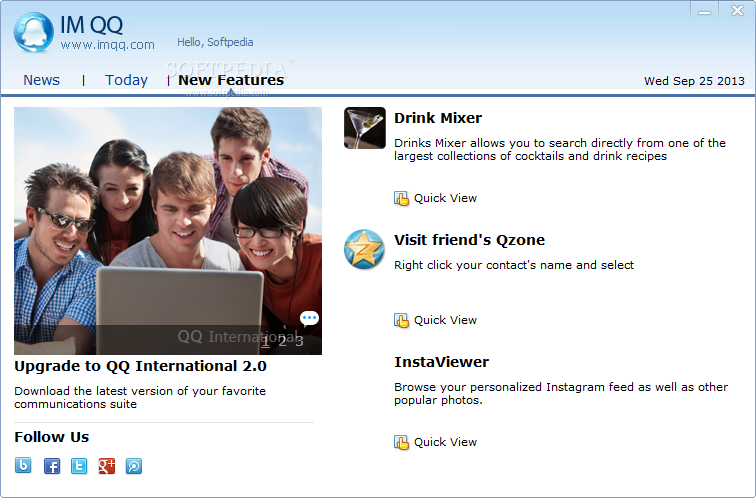
Task: Show banner slide 1
Action: point(265,341)
